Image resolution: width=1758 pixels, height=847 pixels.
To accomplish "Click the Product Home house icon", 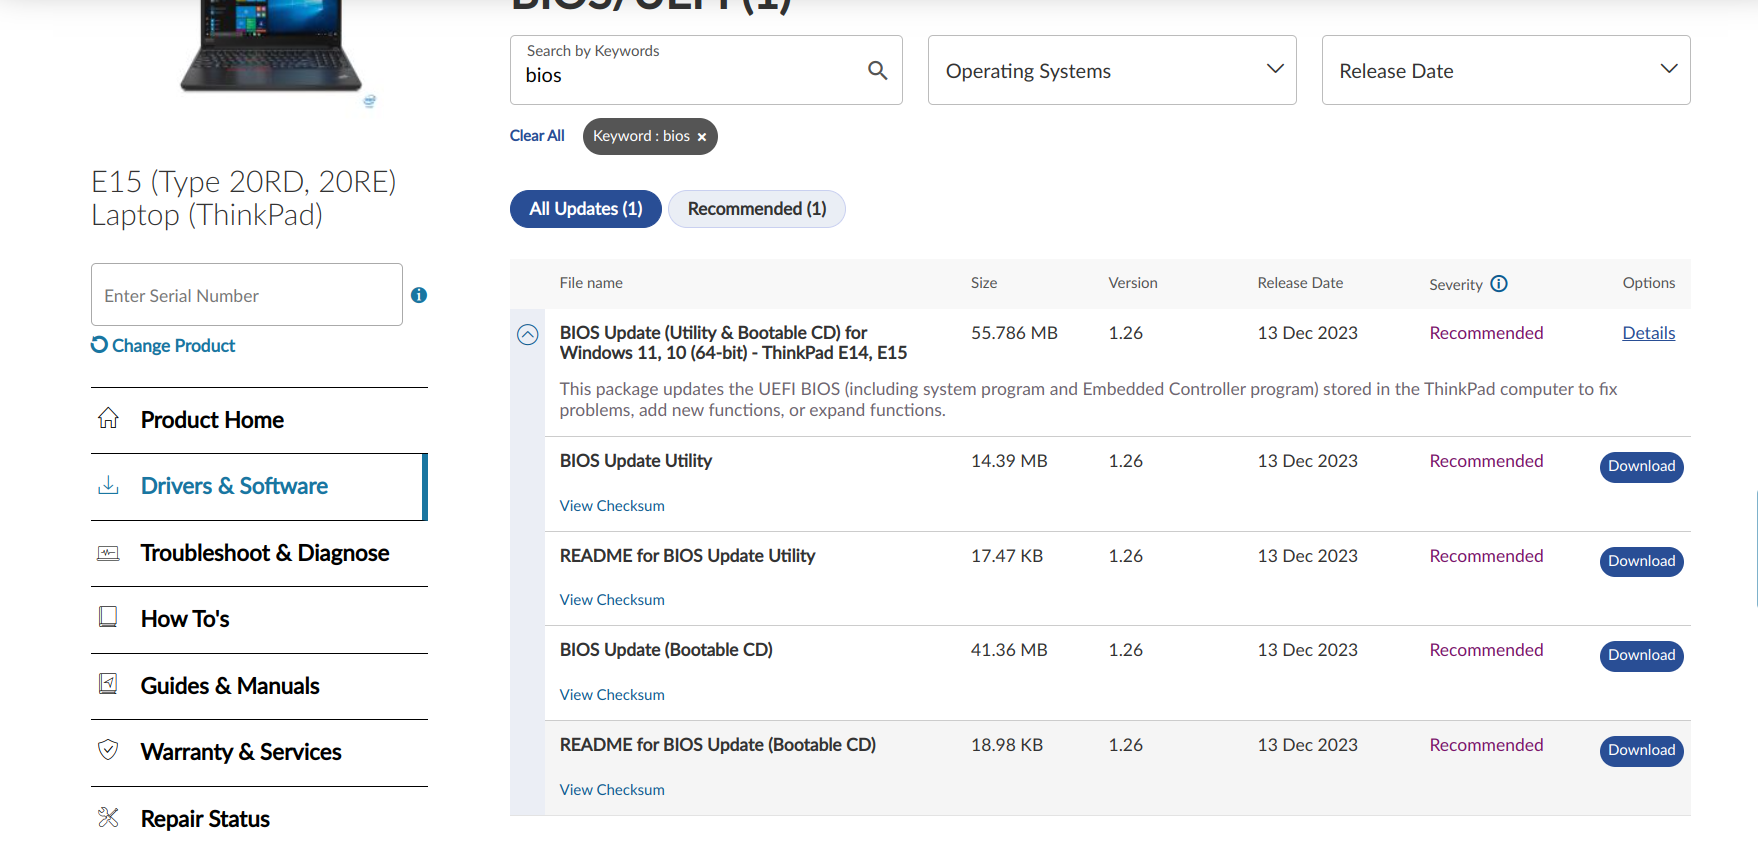I will 108,418.
